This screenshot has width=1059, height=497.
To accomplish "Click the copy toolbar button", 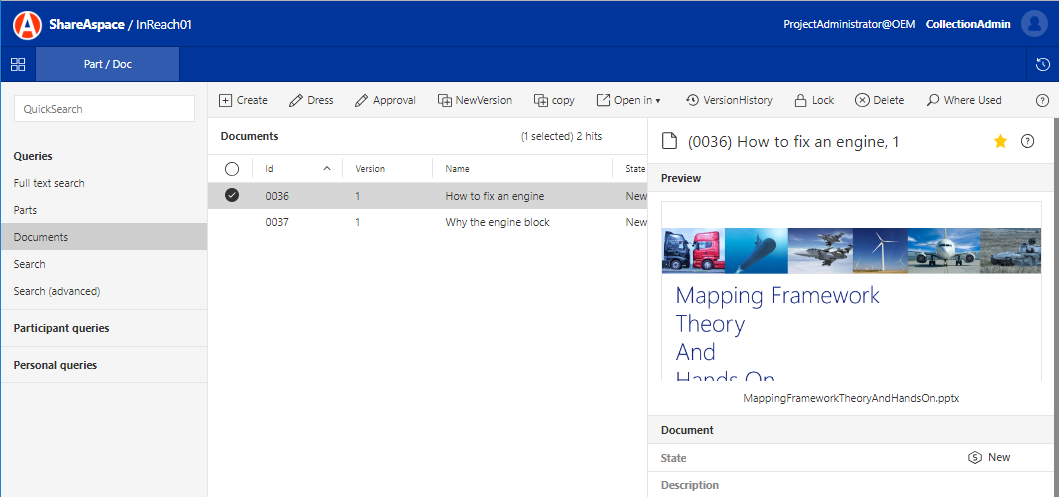I will point(554,100).
